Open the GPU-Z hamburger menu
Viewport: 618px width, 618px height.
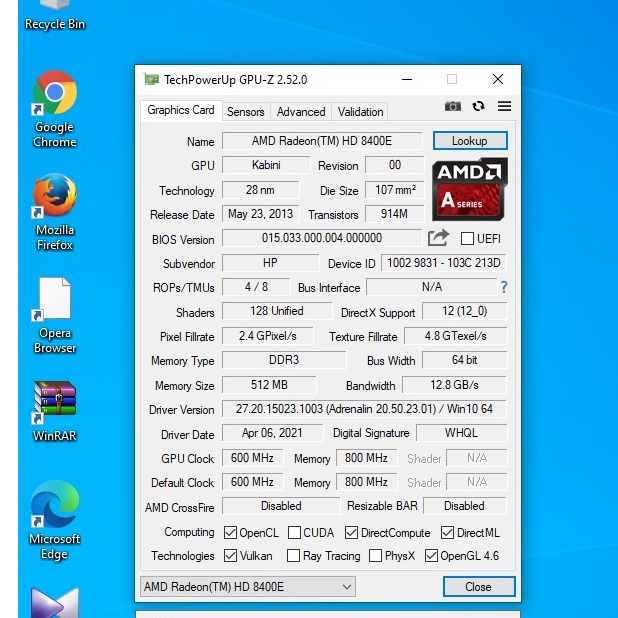(504, 106)
